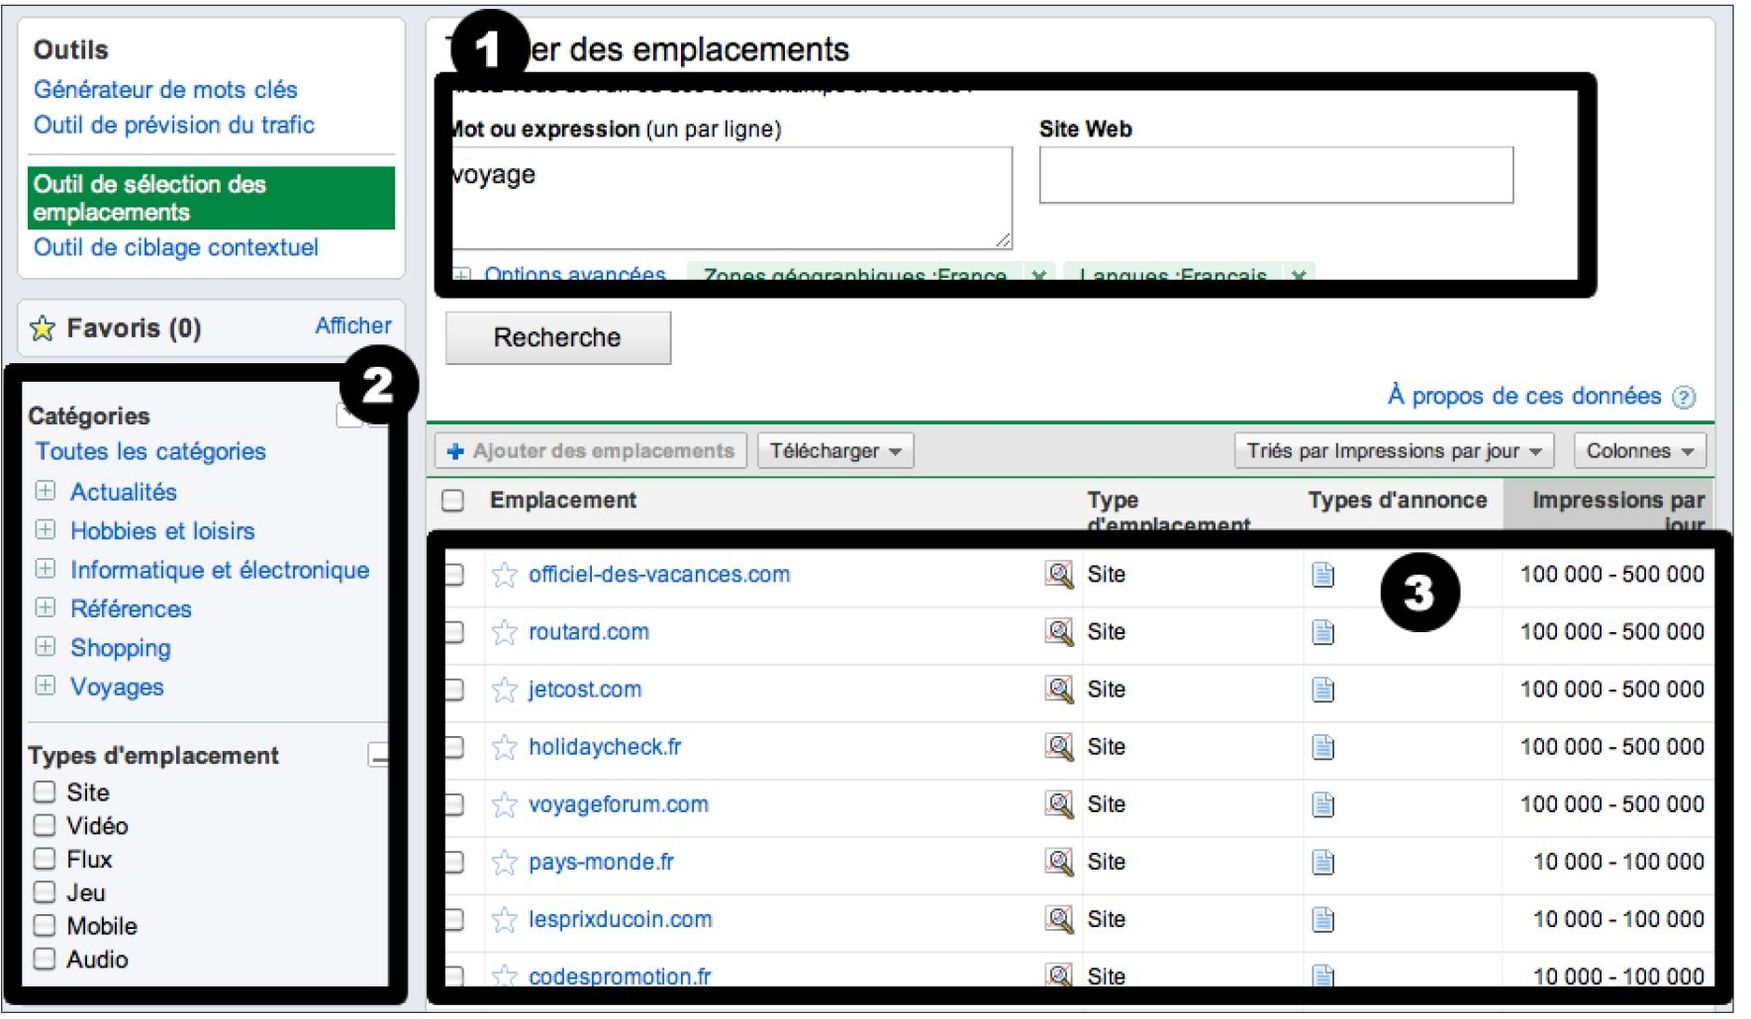Image resolution: width=1751 pixels, height=1019 pixels.
Task: Remove the Langues Français filter tag
Action: [x=1298, y=274]
